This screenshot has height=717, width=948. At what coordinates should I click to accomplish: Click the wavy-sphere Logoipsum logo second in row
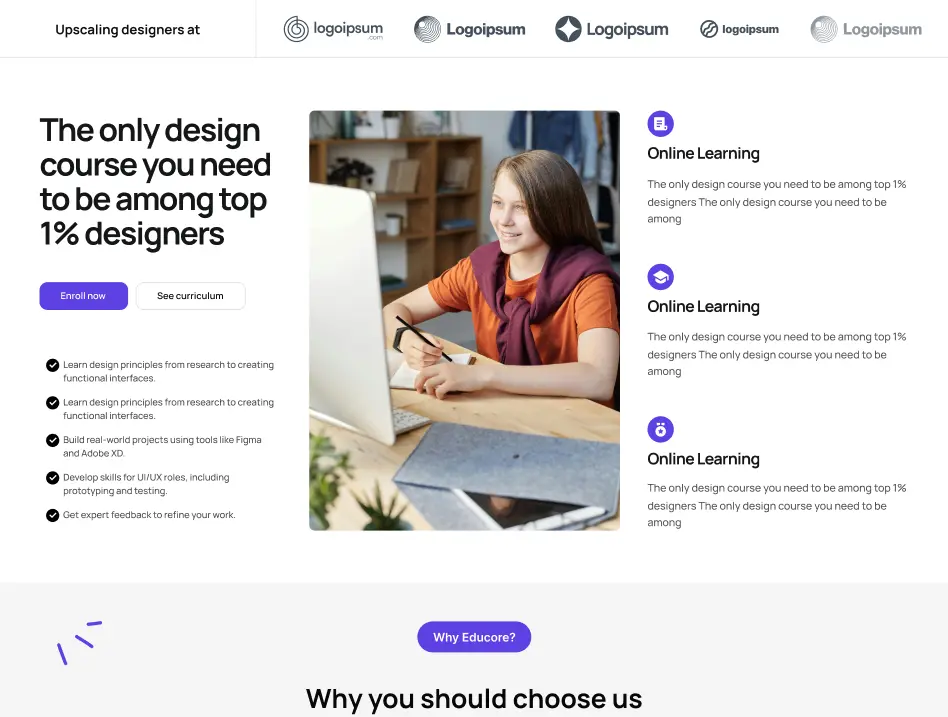[x=470, y=29]
